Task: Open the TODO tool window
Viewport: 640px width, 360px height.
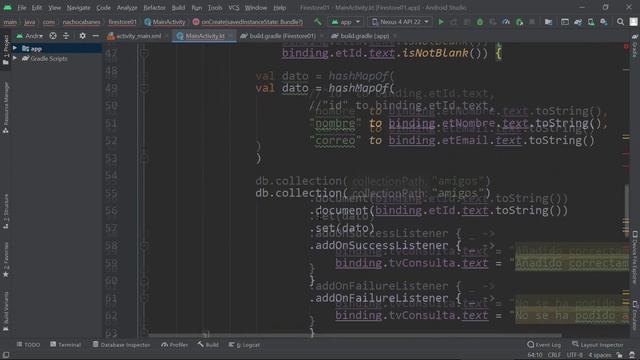Action: pyautogui.click(x=28, y=345)
